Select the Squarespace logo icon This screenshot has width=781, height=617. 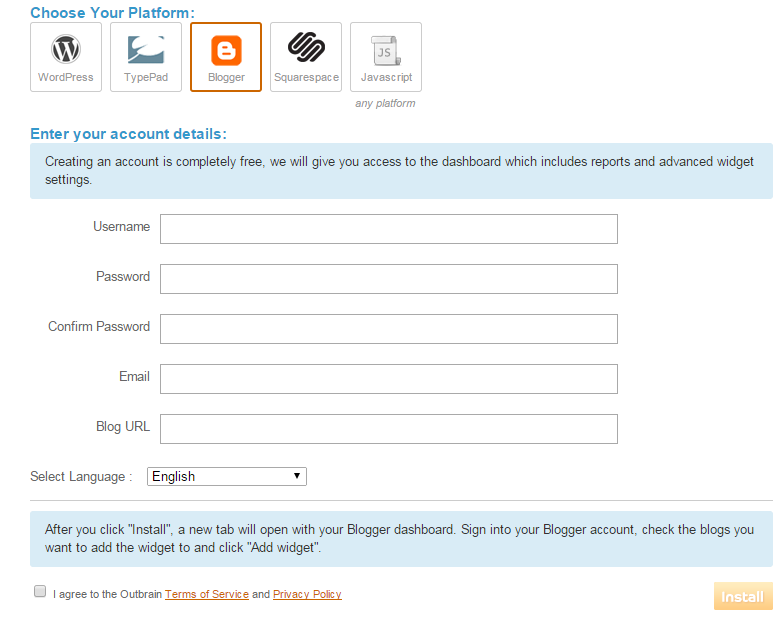click(x=306, y=47)
